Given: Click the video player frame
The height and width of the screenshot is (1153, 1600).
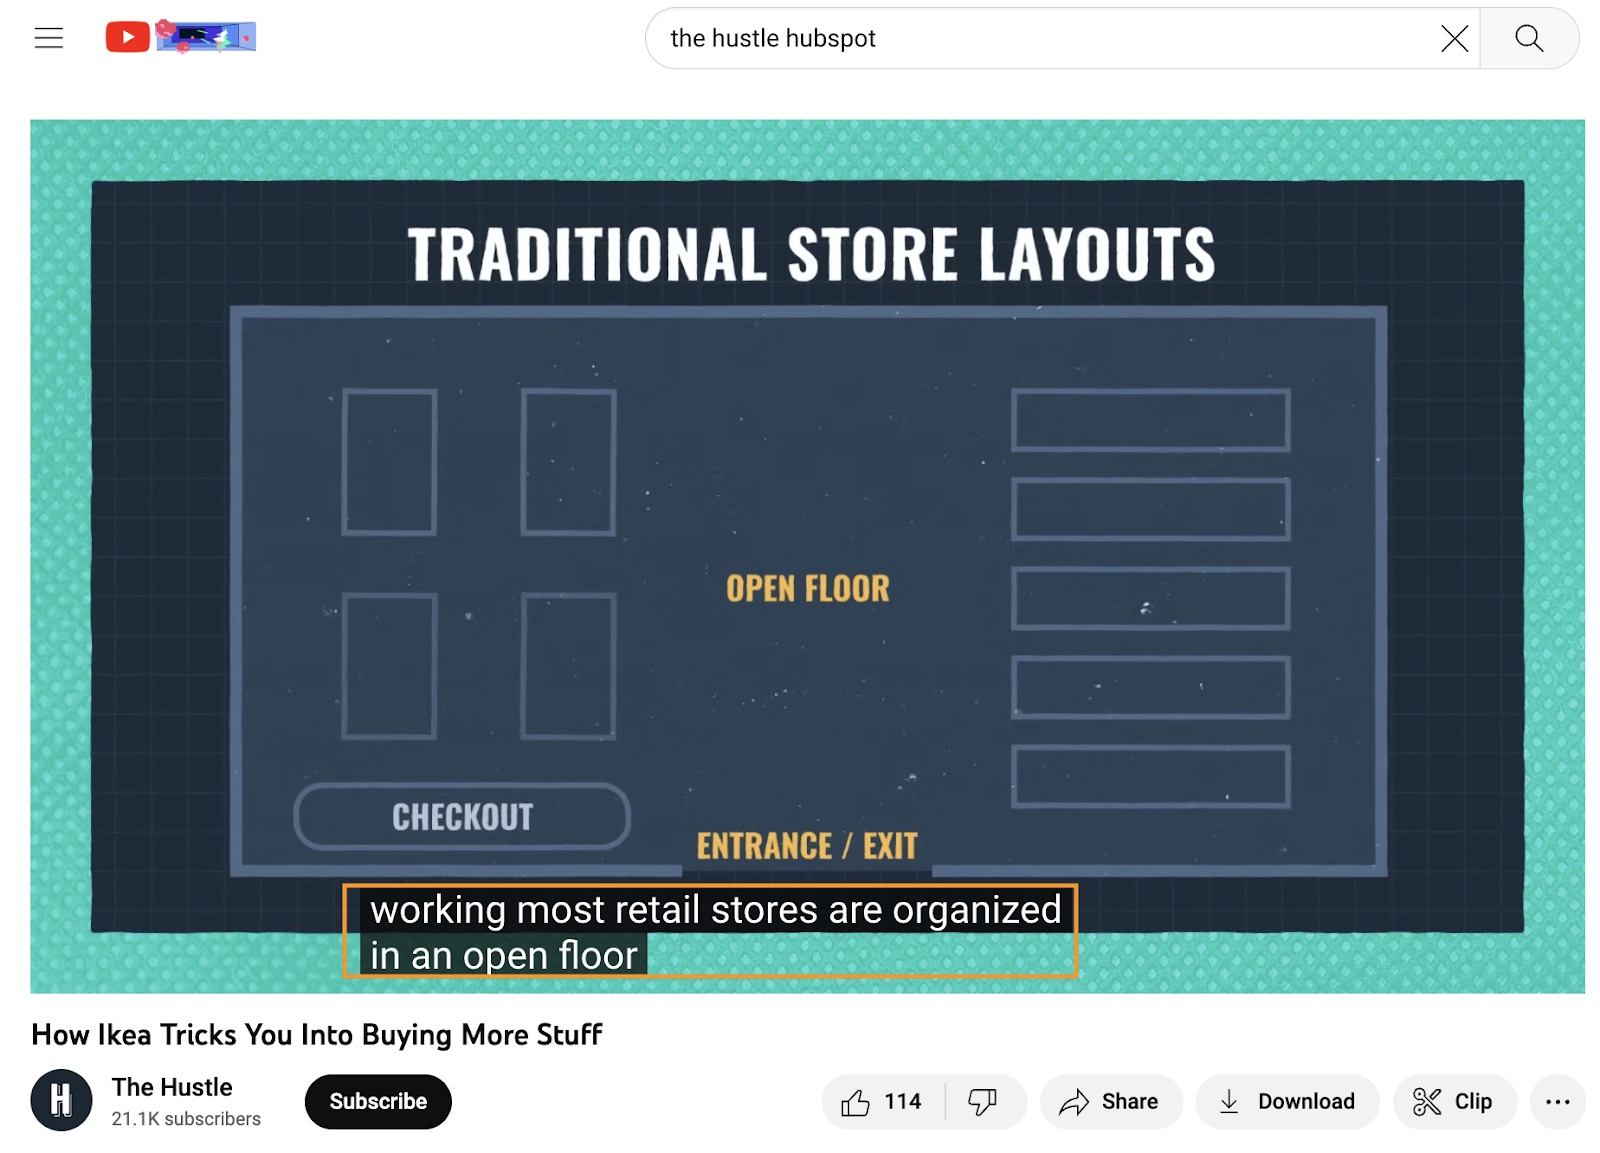Looking at the screenshot, I should 807,556.
